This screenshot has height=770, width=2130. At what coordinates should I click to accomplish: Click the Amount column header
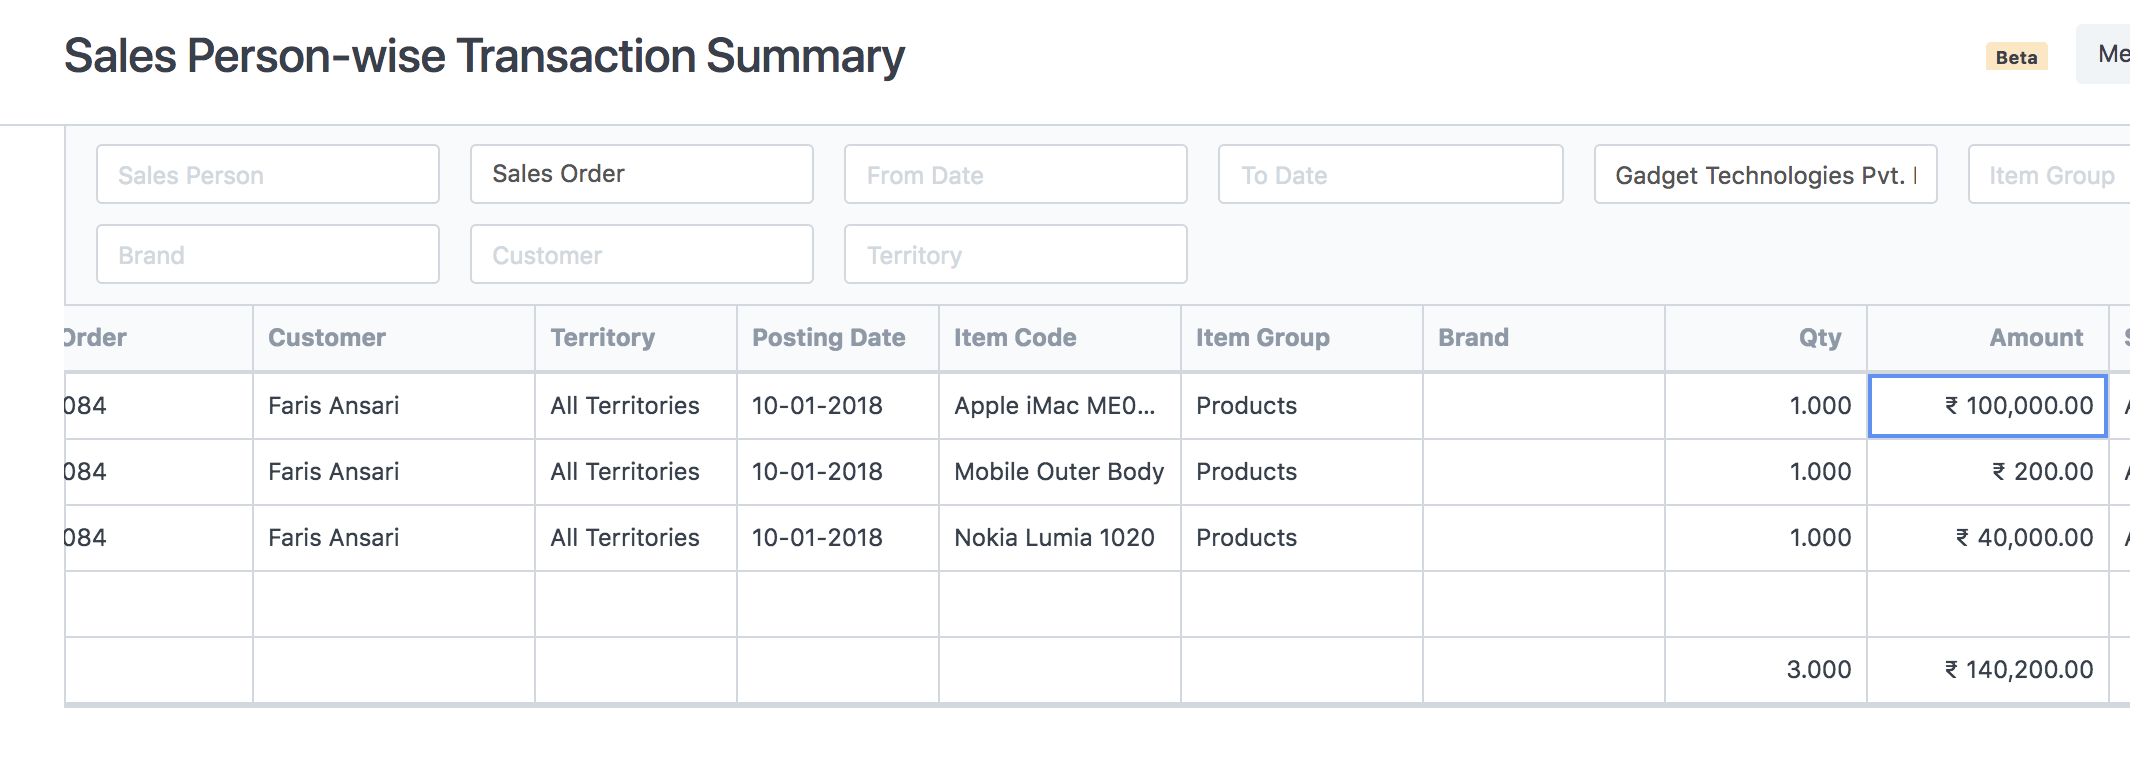2035,338
